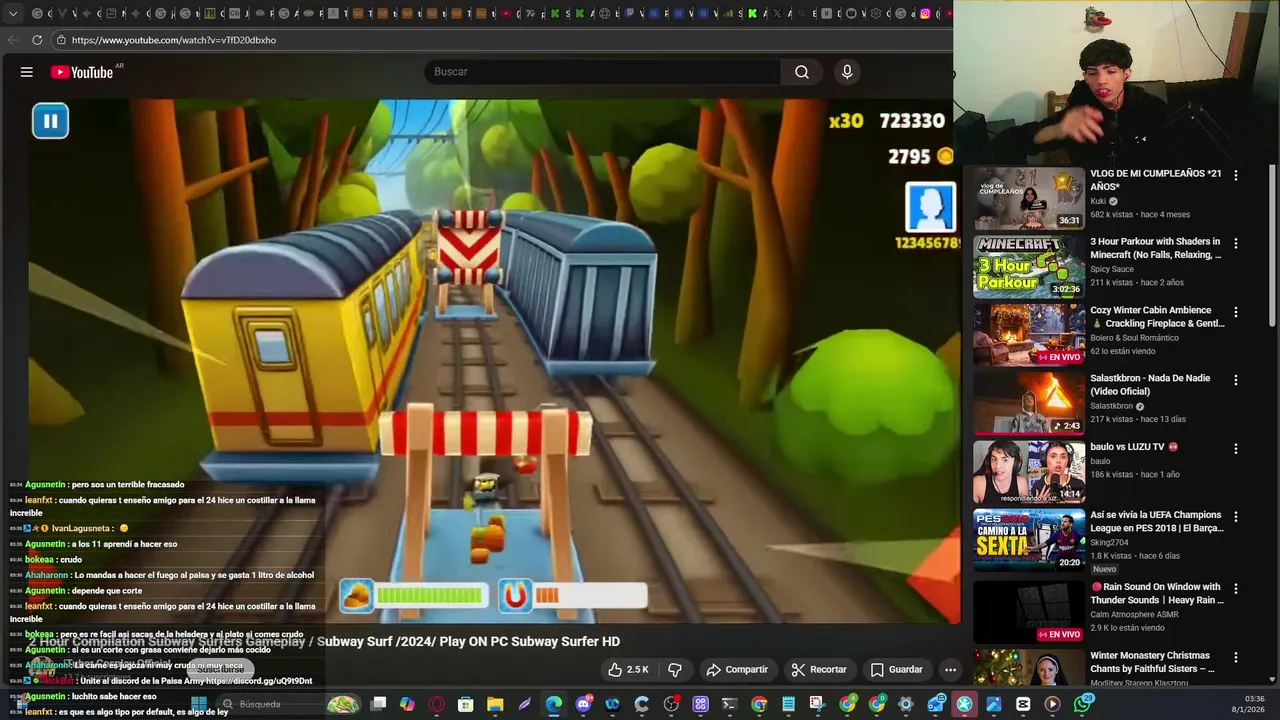
Task: Go back using the browser arrow
Action: point(12,40)
